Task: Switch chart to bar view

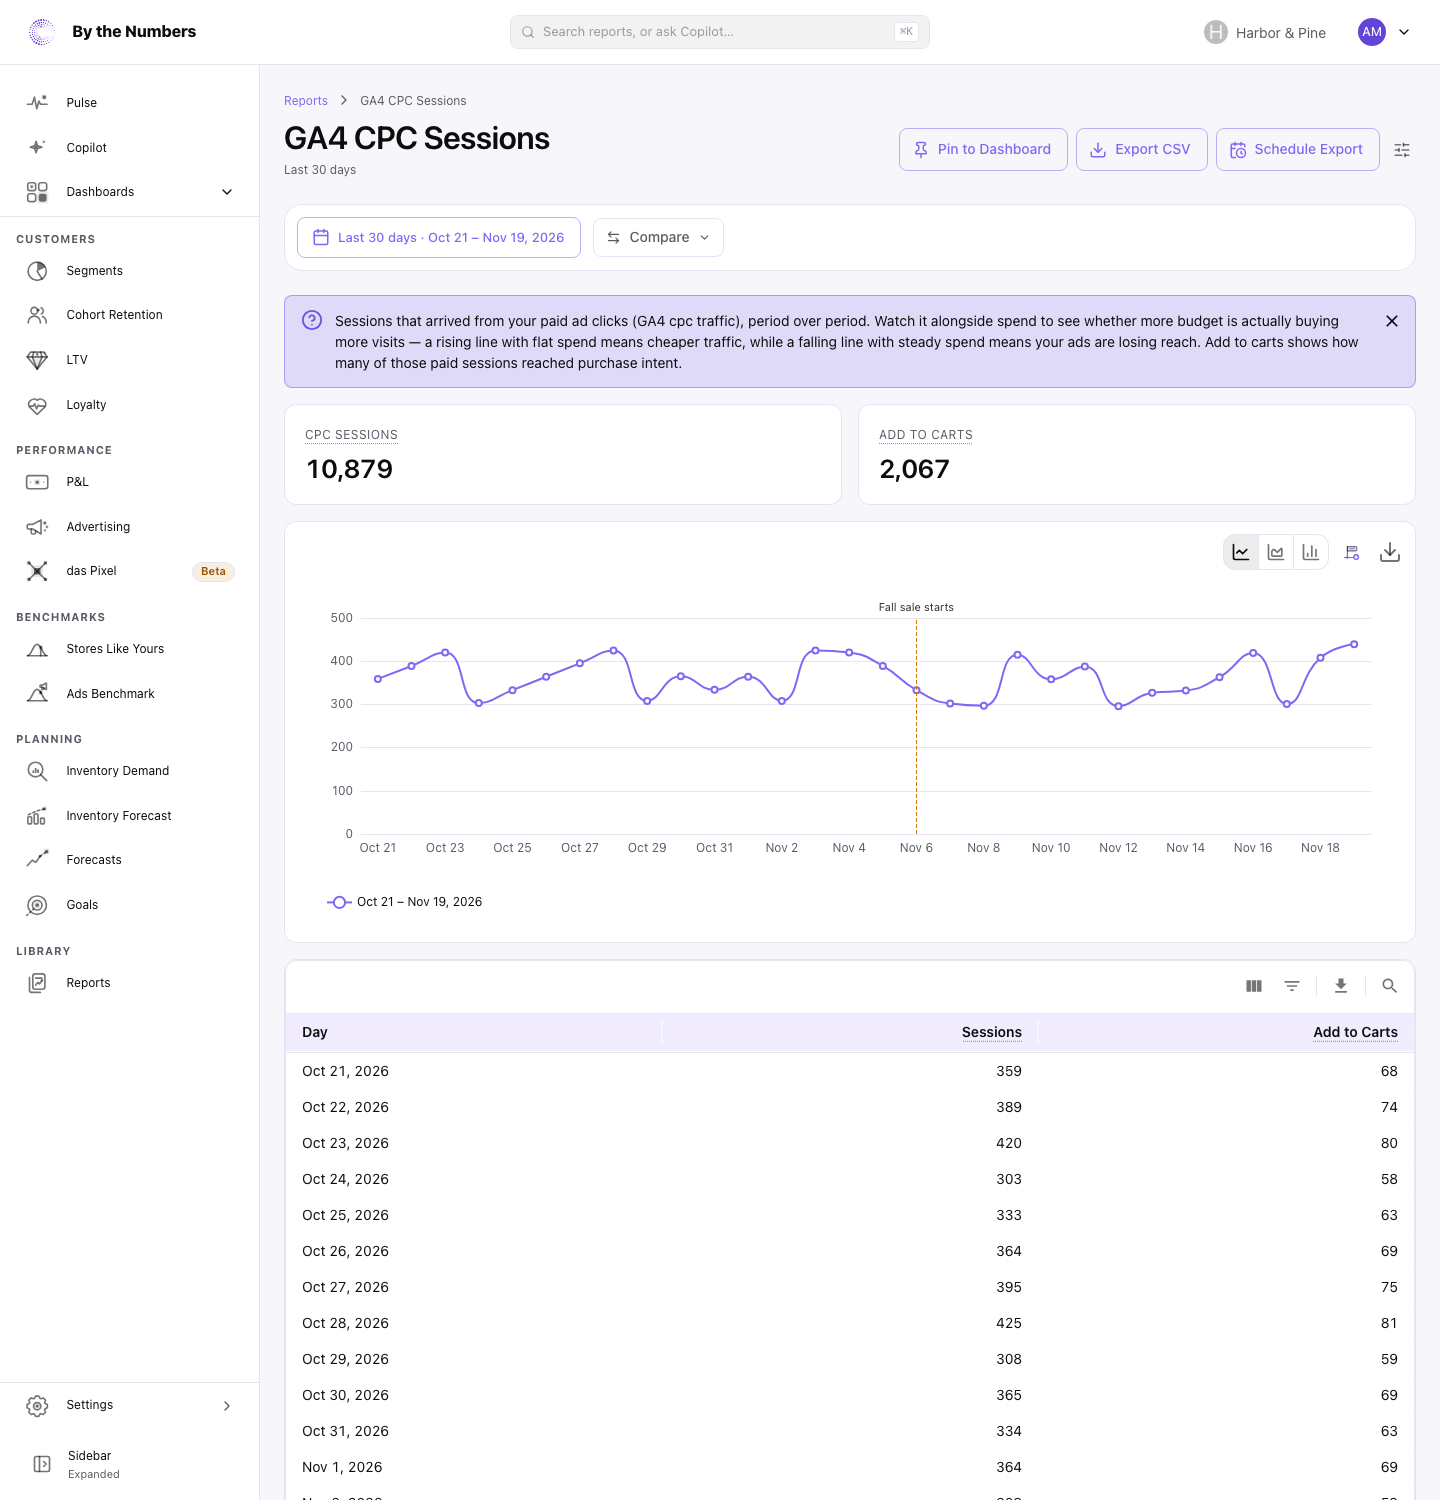Action: [x=1311, y=552]
